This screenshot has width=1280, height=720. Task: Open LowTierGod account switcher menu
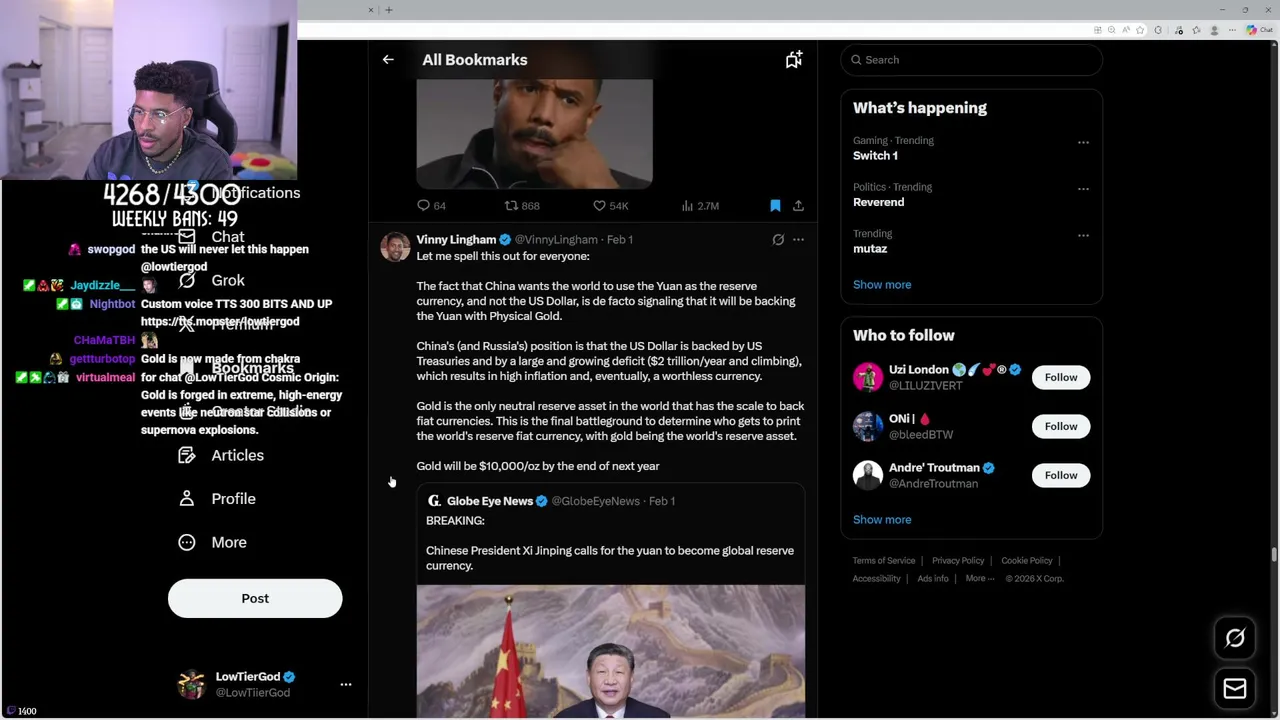pyautogui.click(x=346, y=685)
